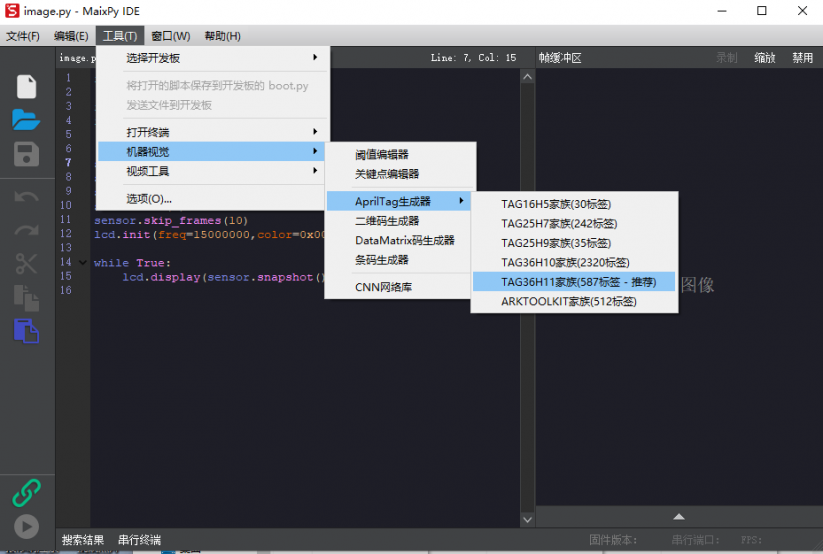
Task: Click the 禁用 button in frame buffer
Action: tap(803, 58)
